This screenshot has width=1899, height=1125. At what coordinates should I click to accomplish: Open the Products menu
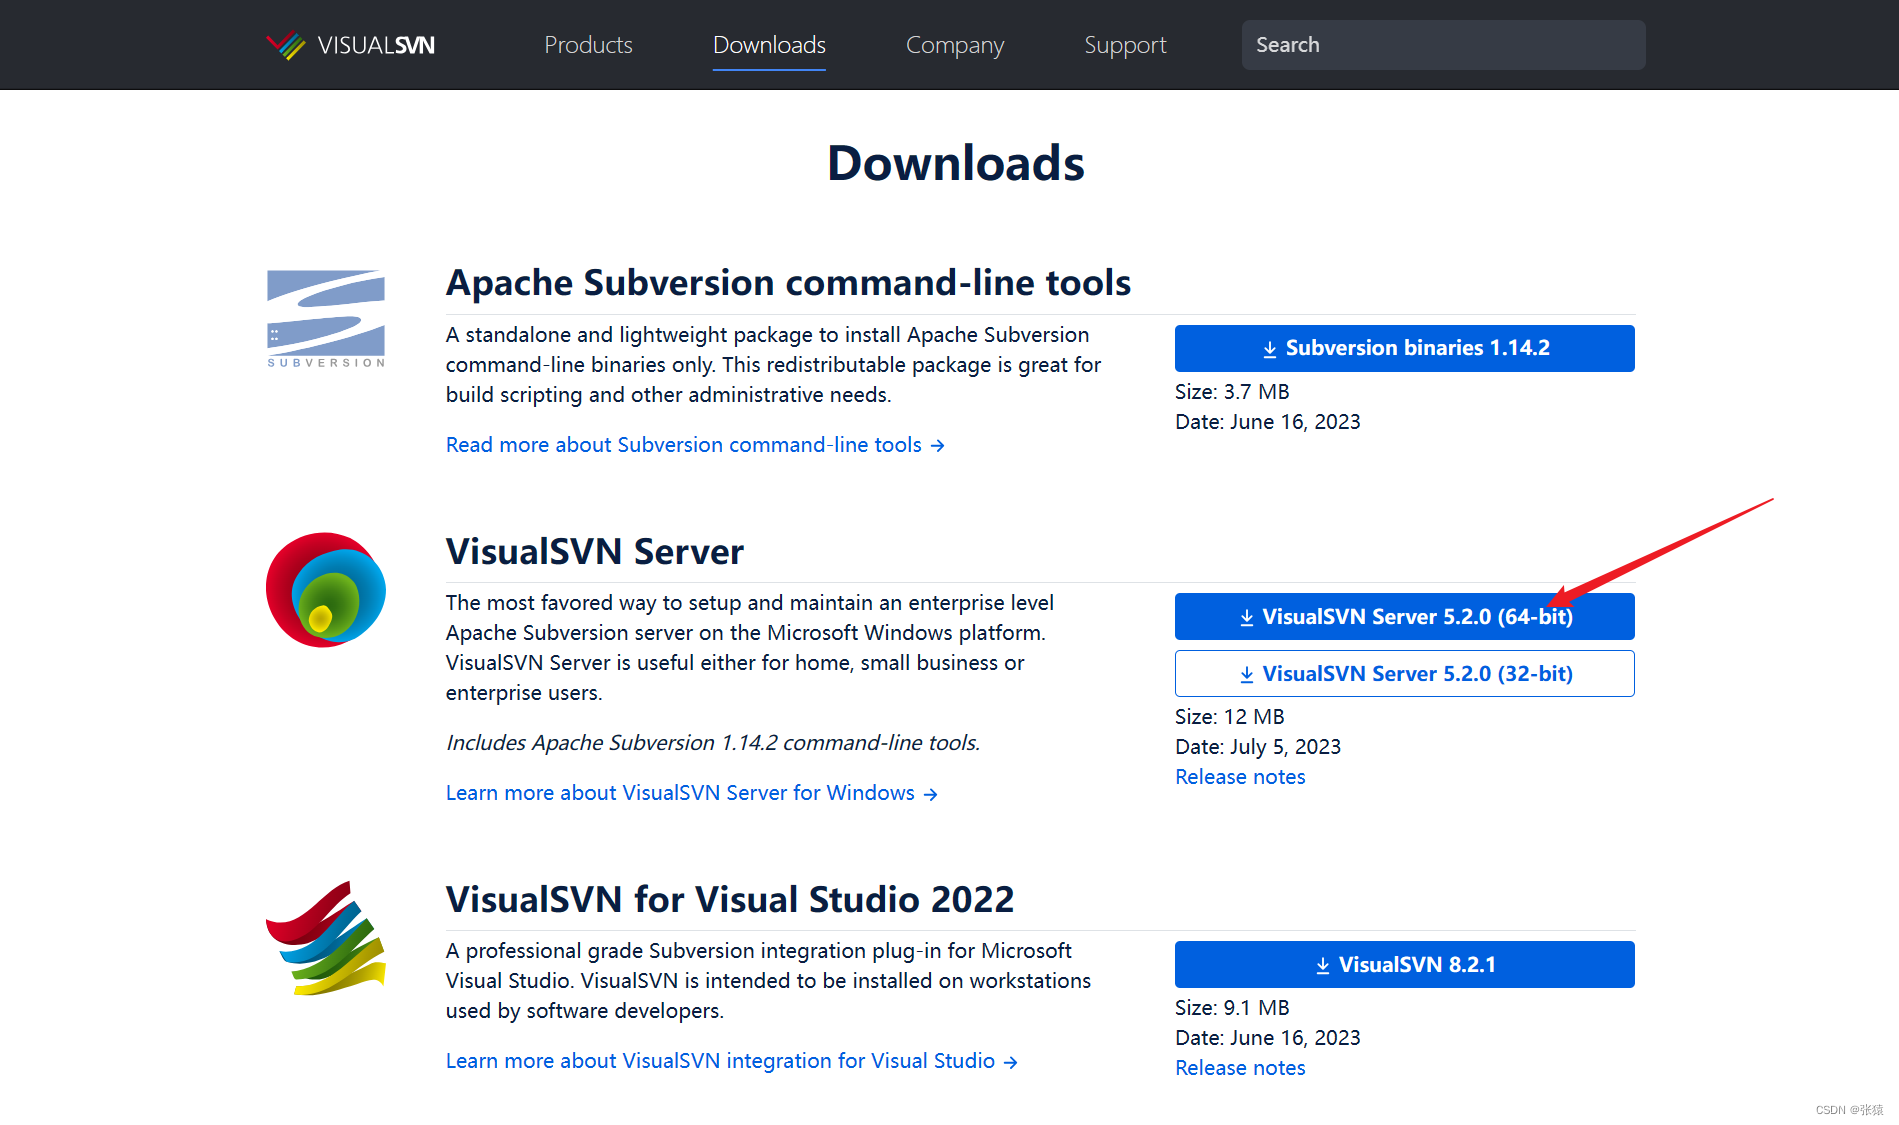tap(588, 45)
